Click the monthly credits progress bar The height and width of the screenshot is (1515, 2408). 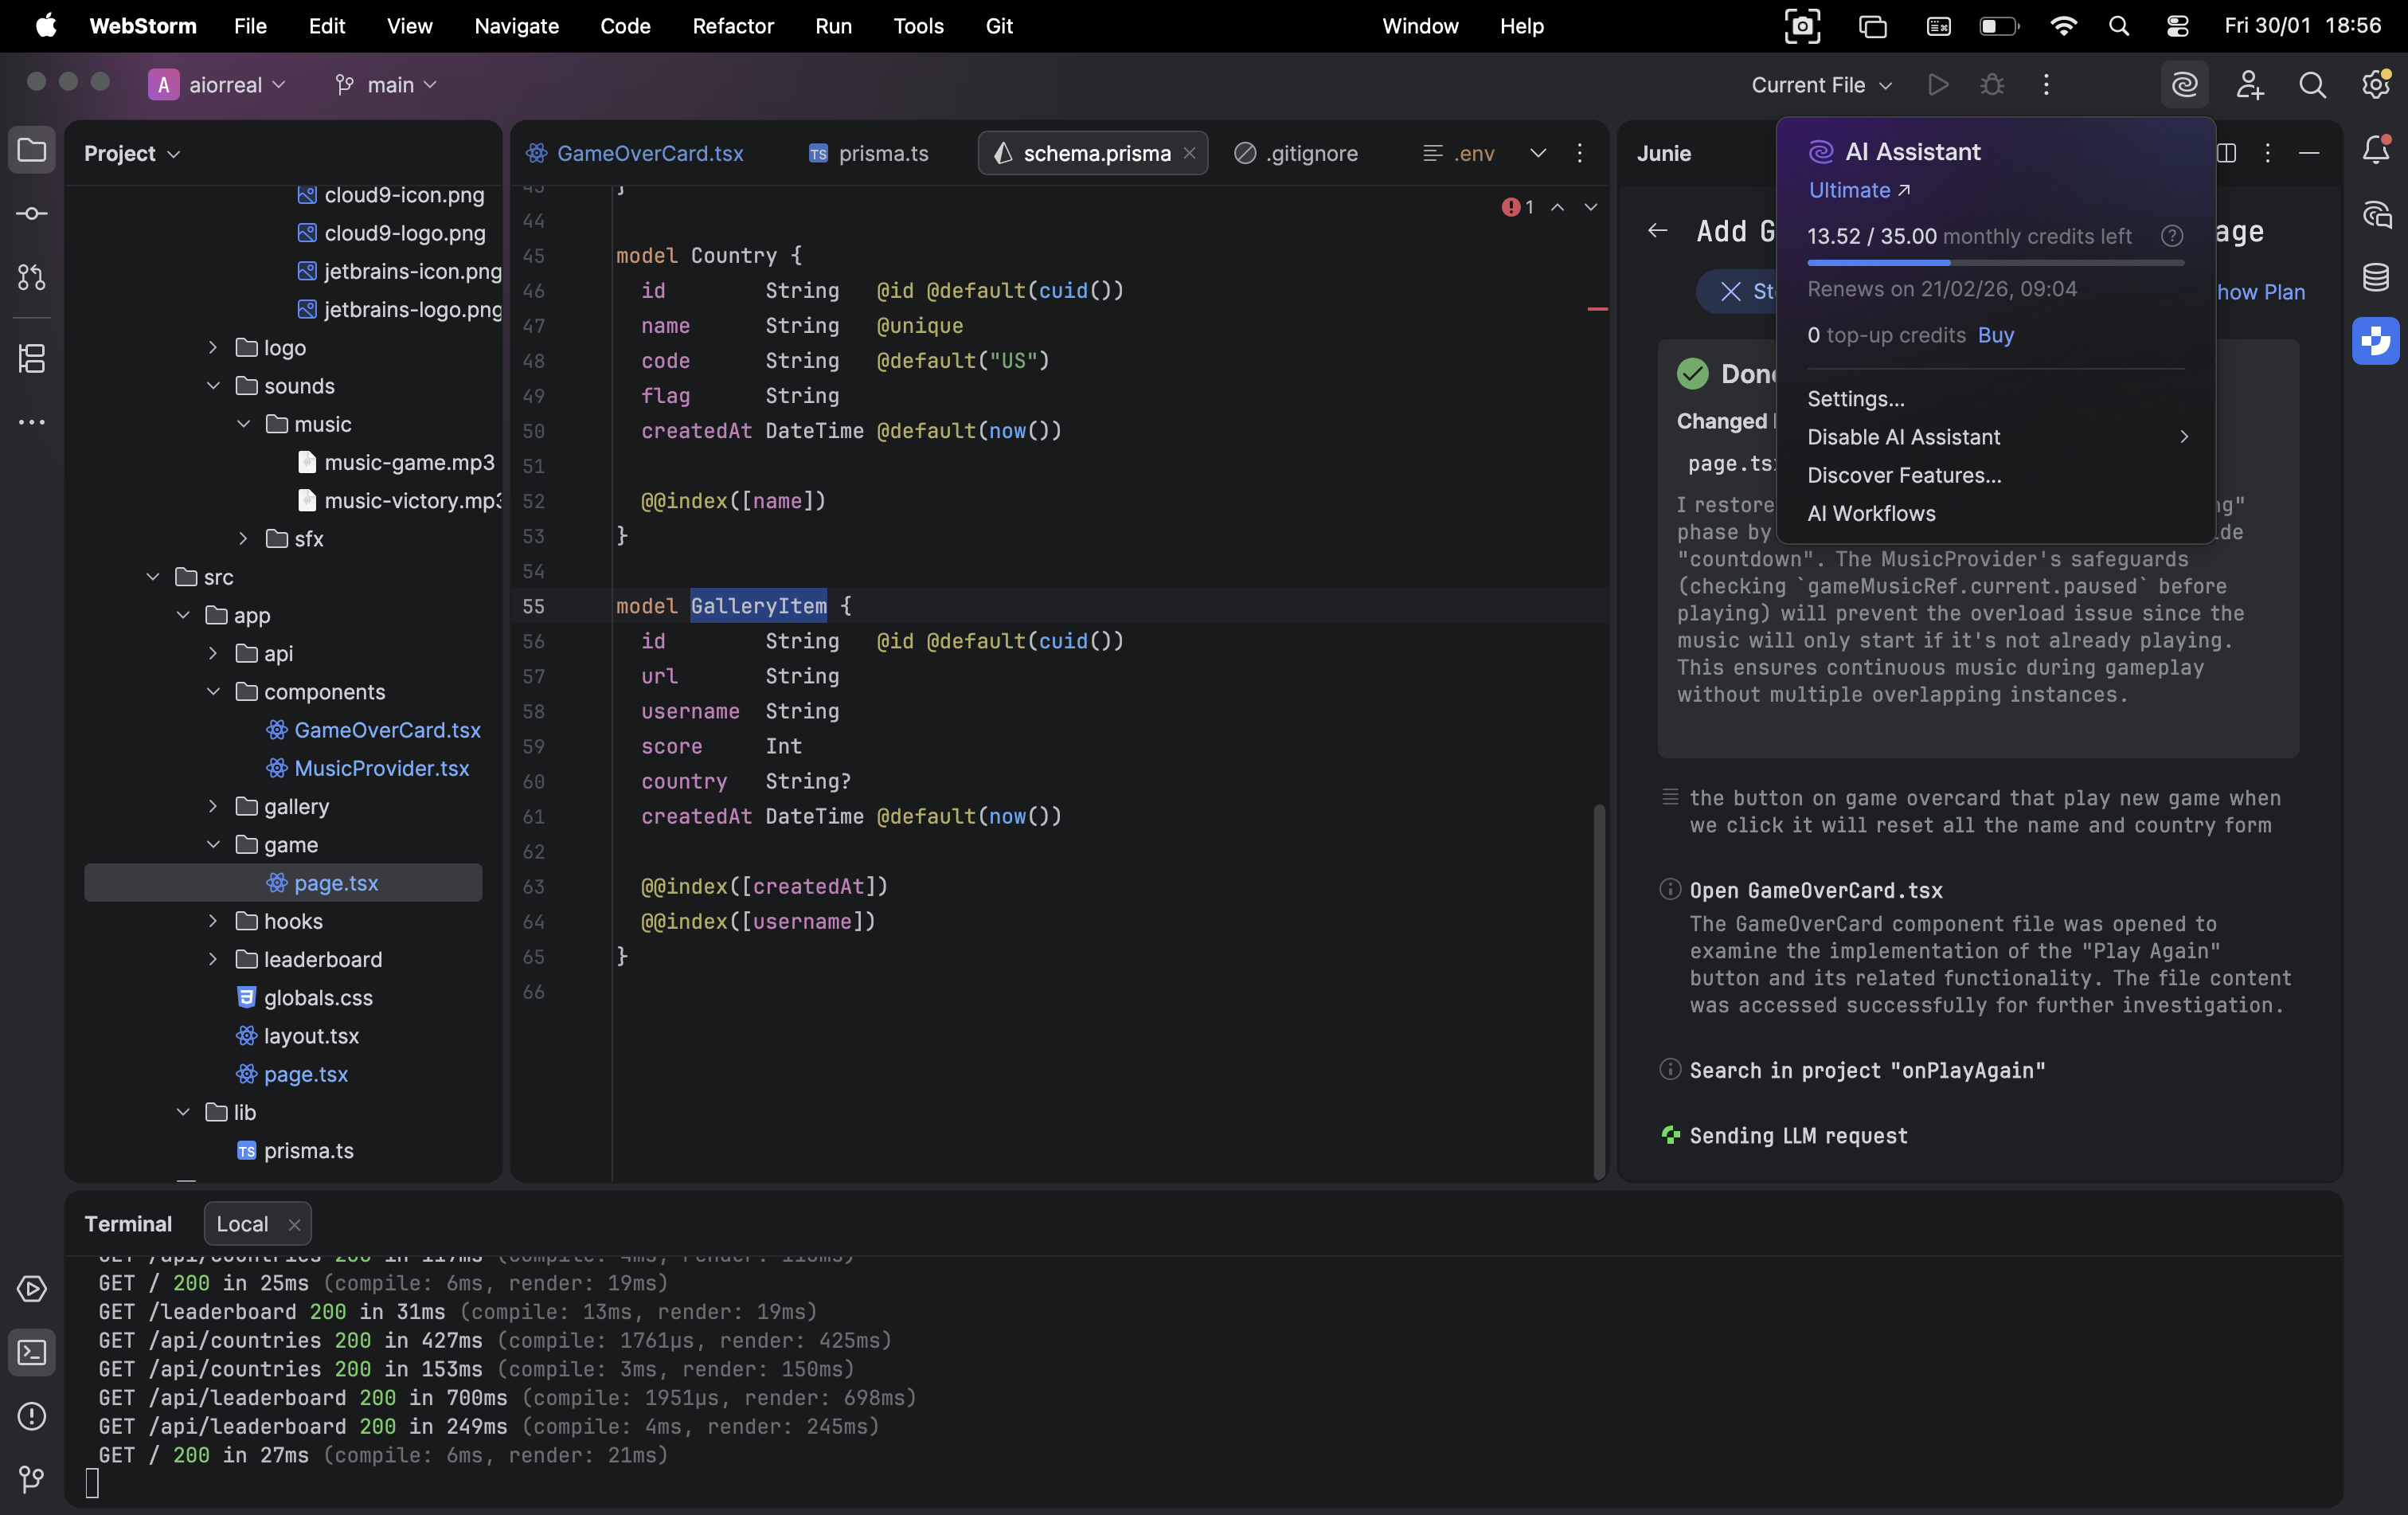click(x=1995, y=263)
